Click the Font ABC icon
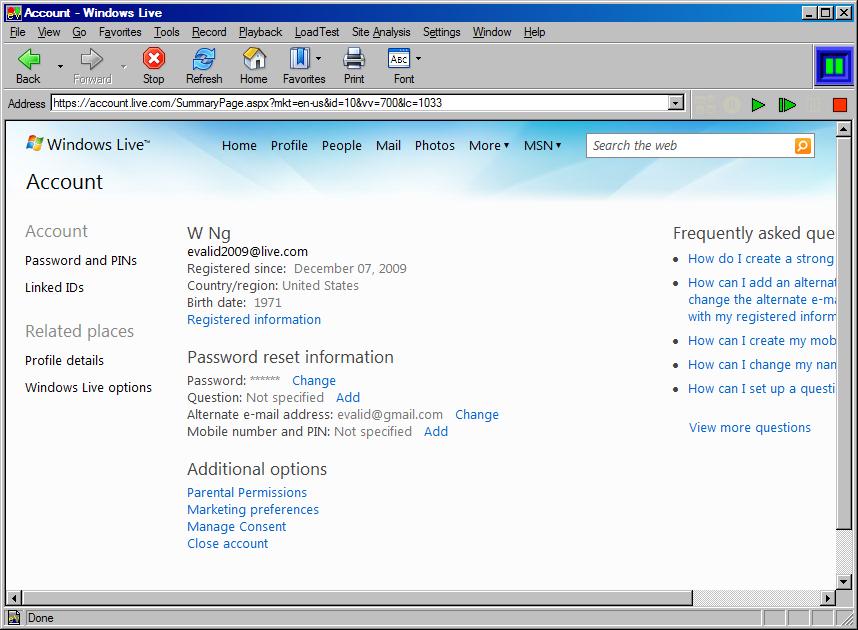Screen dimensions: 858x630 click(399, 58)
